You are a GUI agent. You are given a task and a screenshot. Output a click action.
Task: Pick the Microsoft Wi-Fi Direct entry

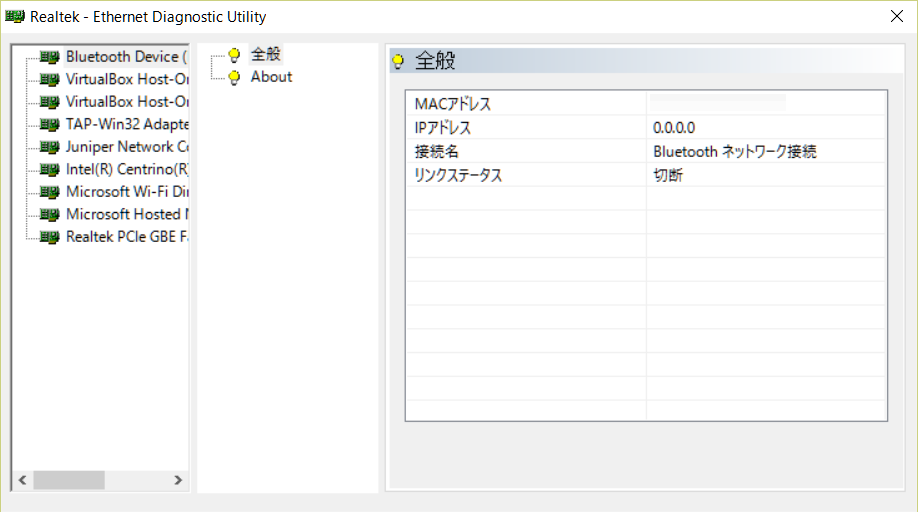point(127,191)
